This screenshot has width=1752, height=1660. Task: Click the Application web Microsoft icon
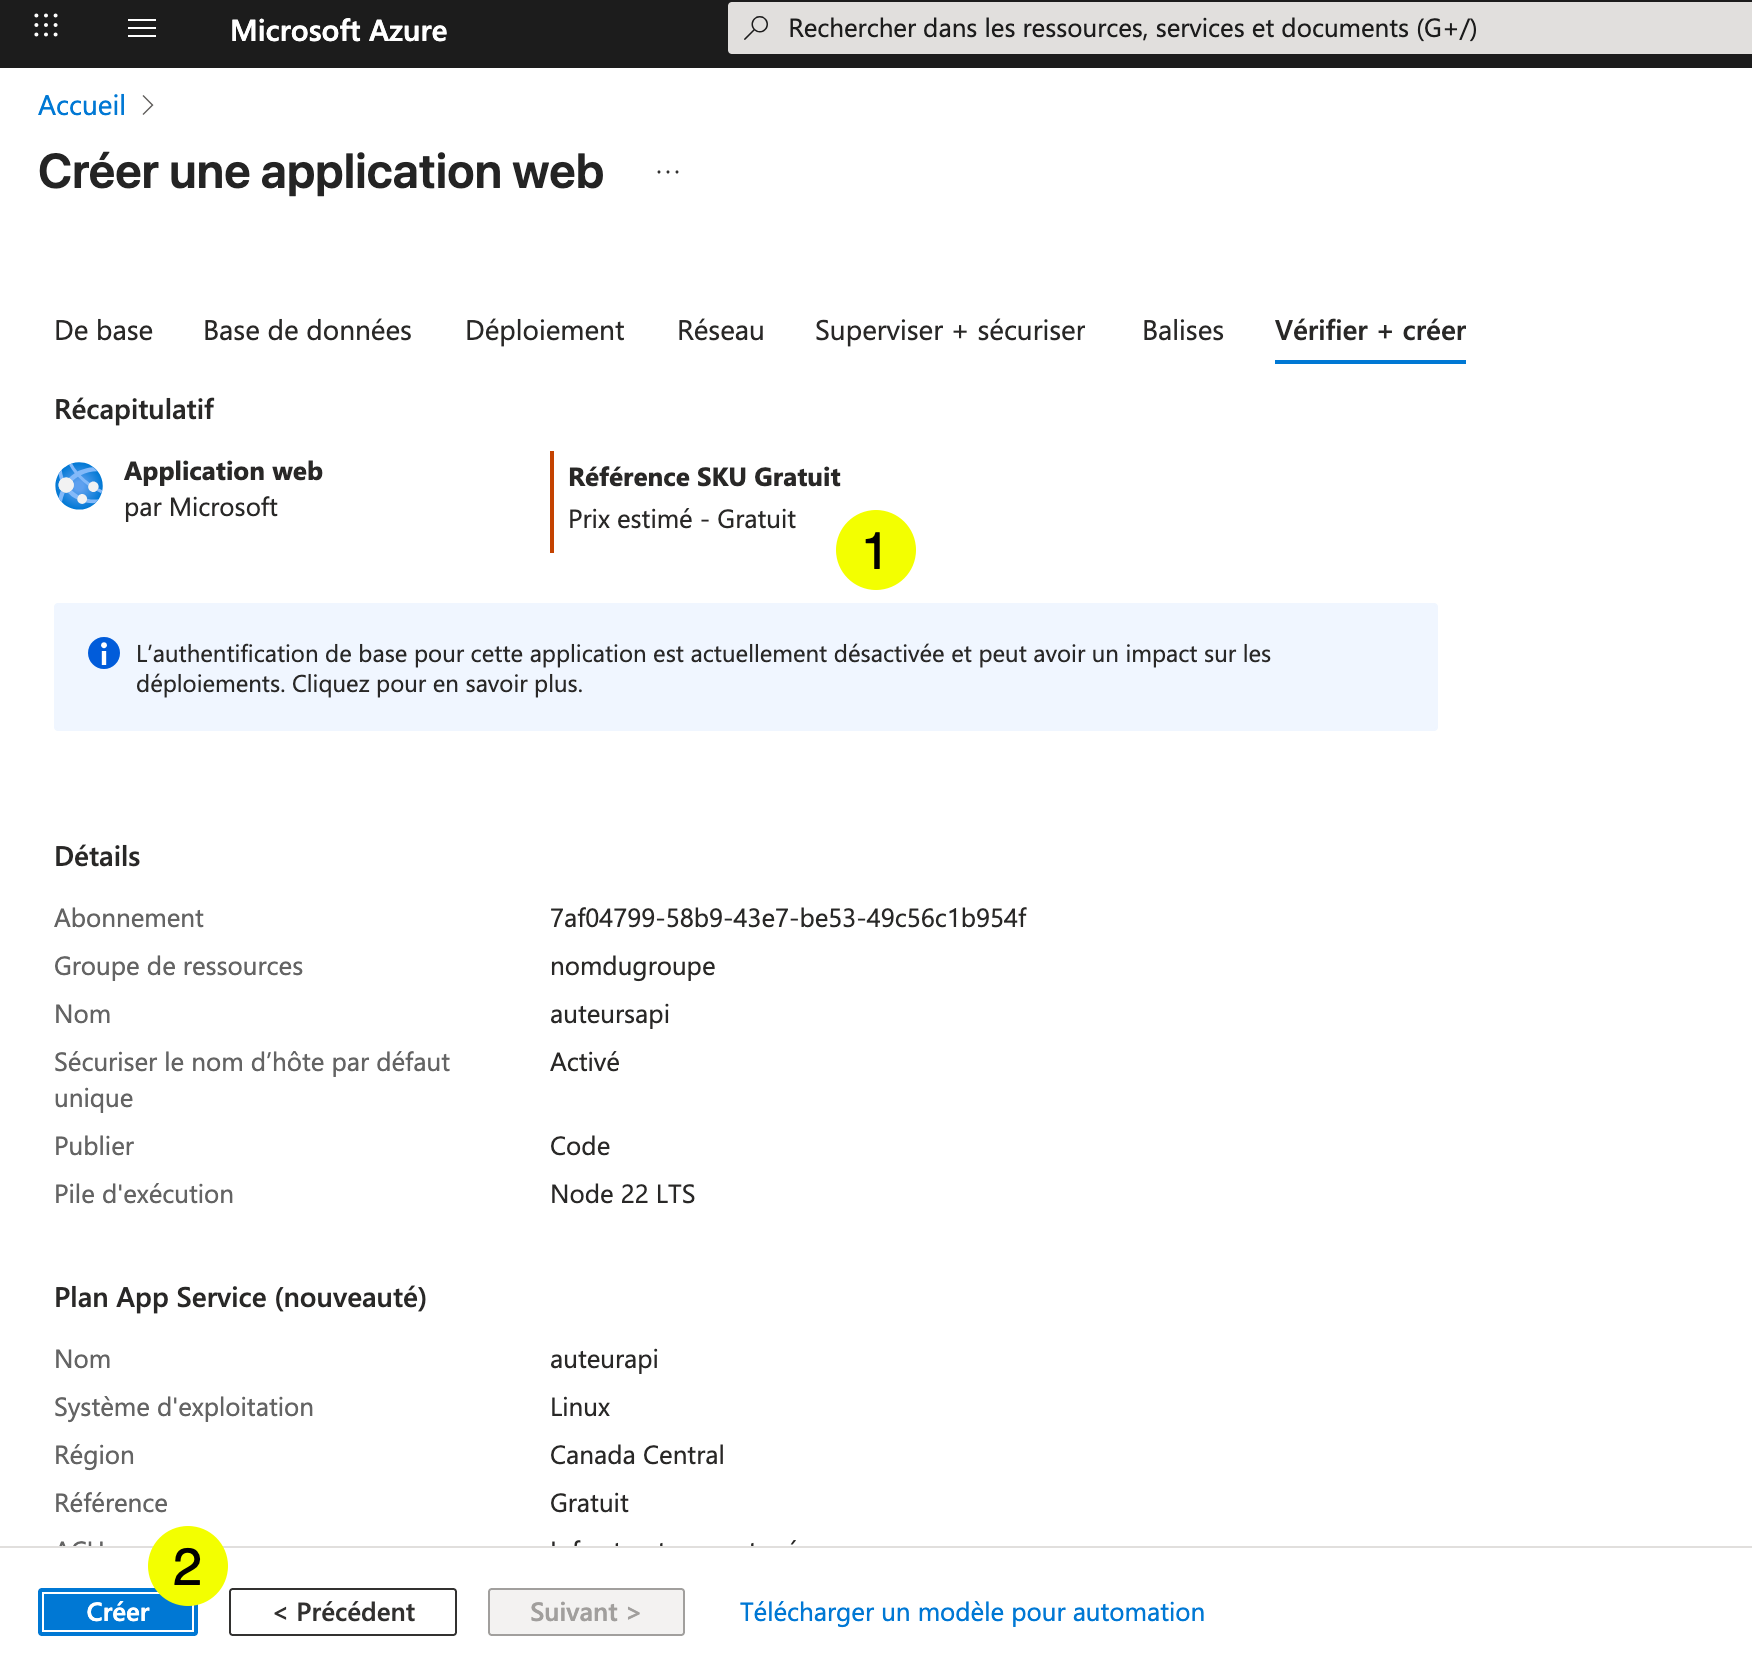click(78, 487)
